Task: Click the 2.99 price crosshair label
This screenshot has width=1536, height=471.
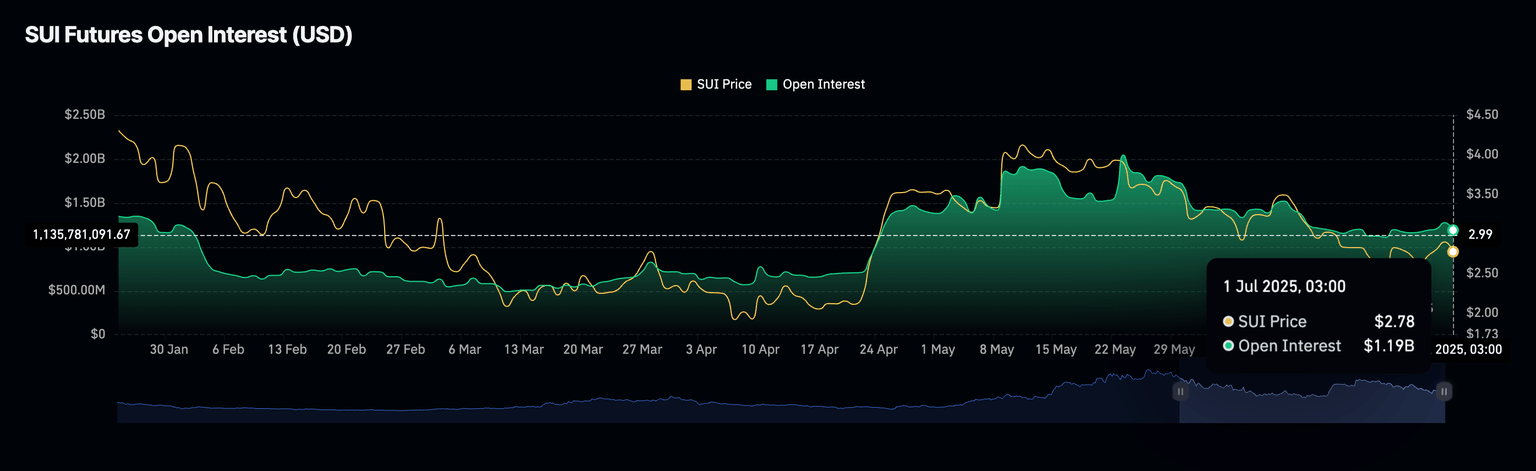Action: [x=1479, y=235]
